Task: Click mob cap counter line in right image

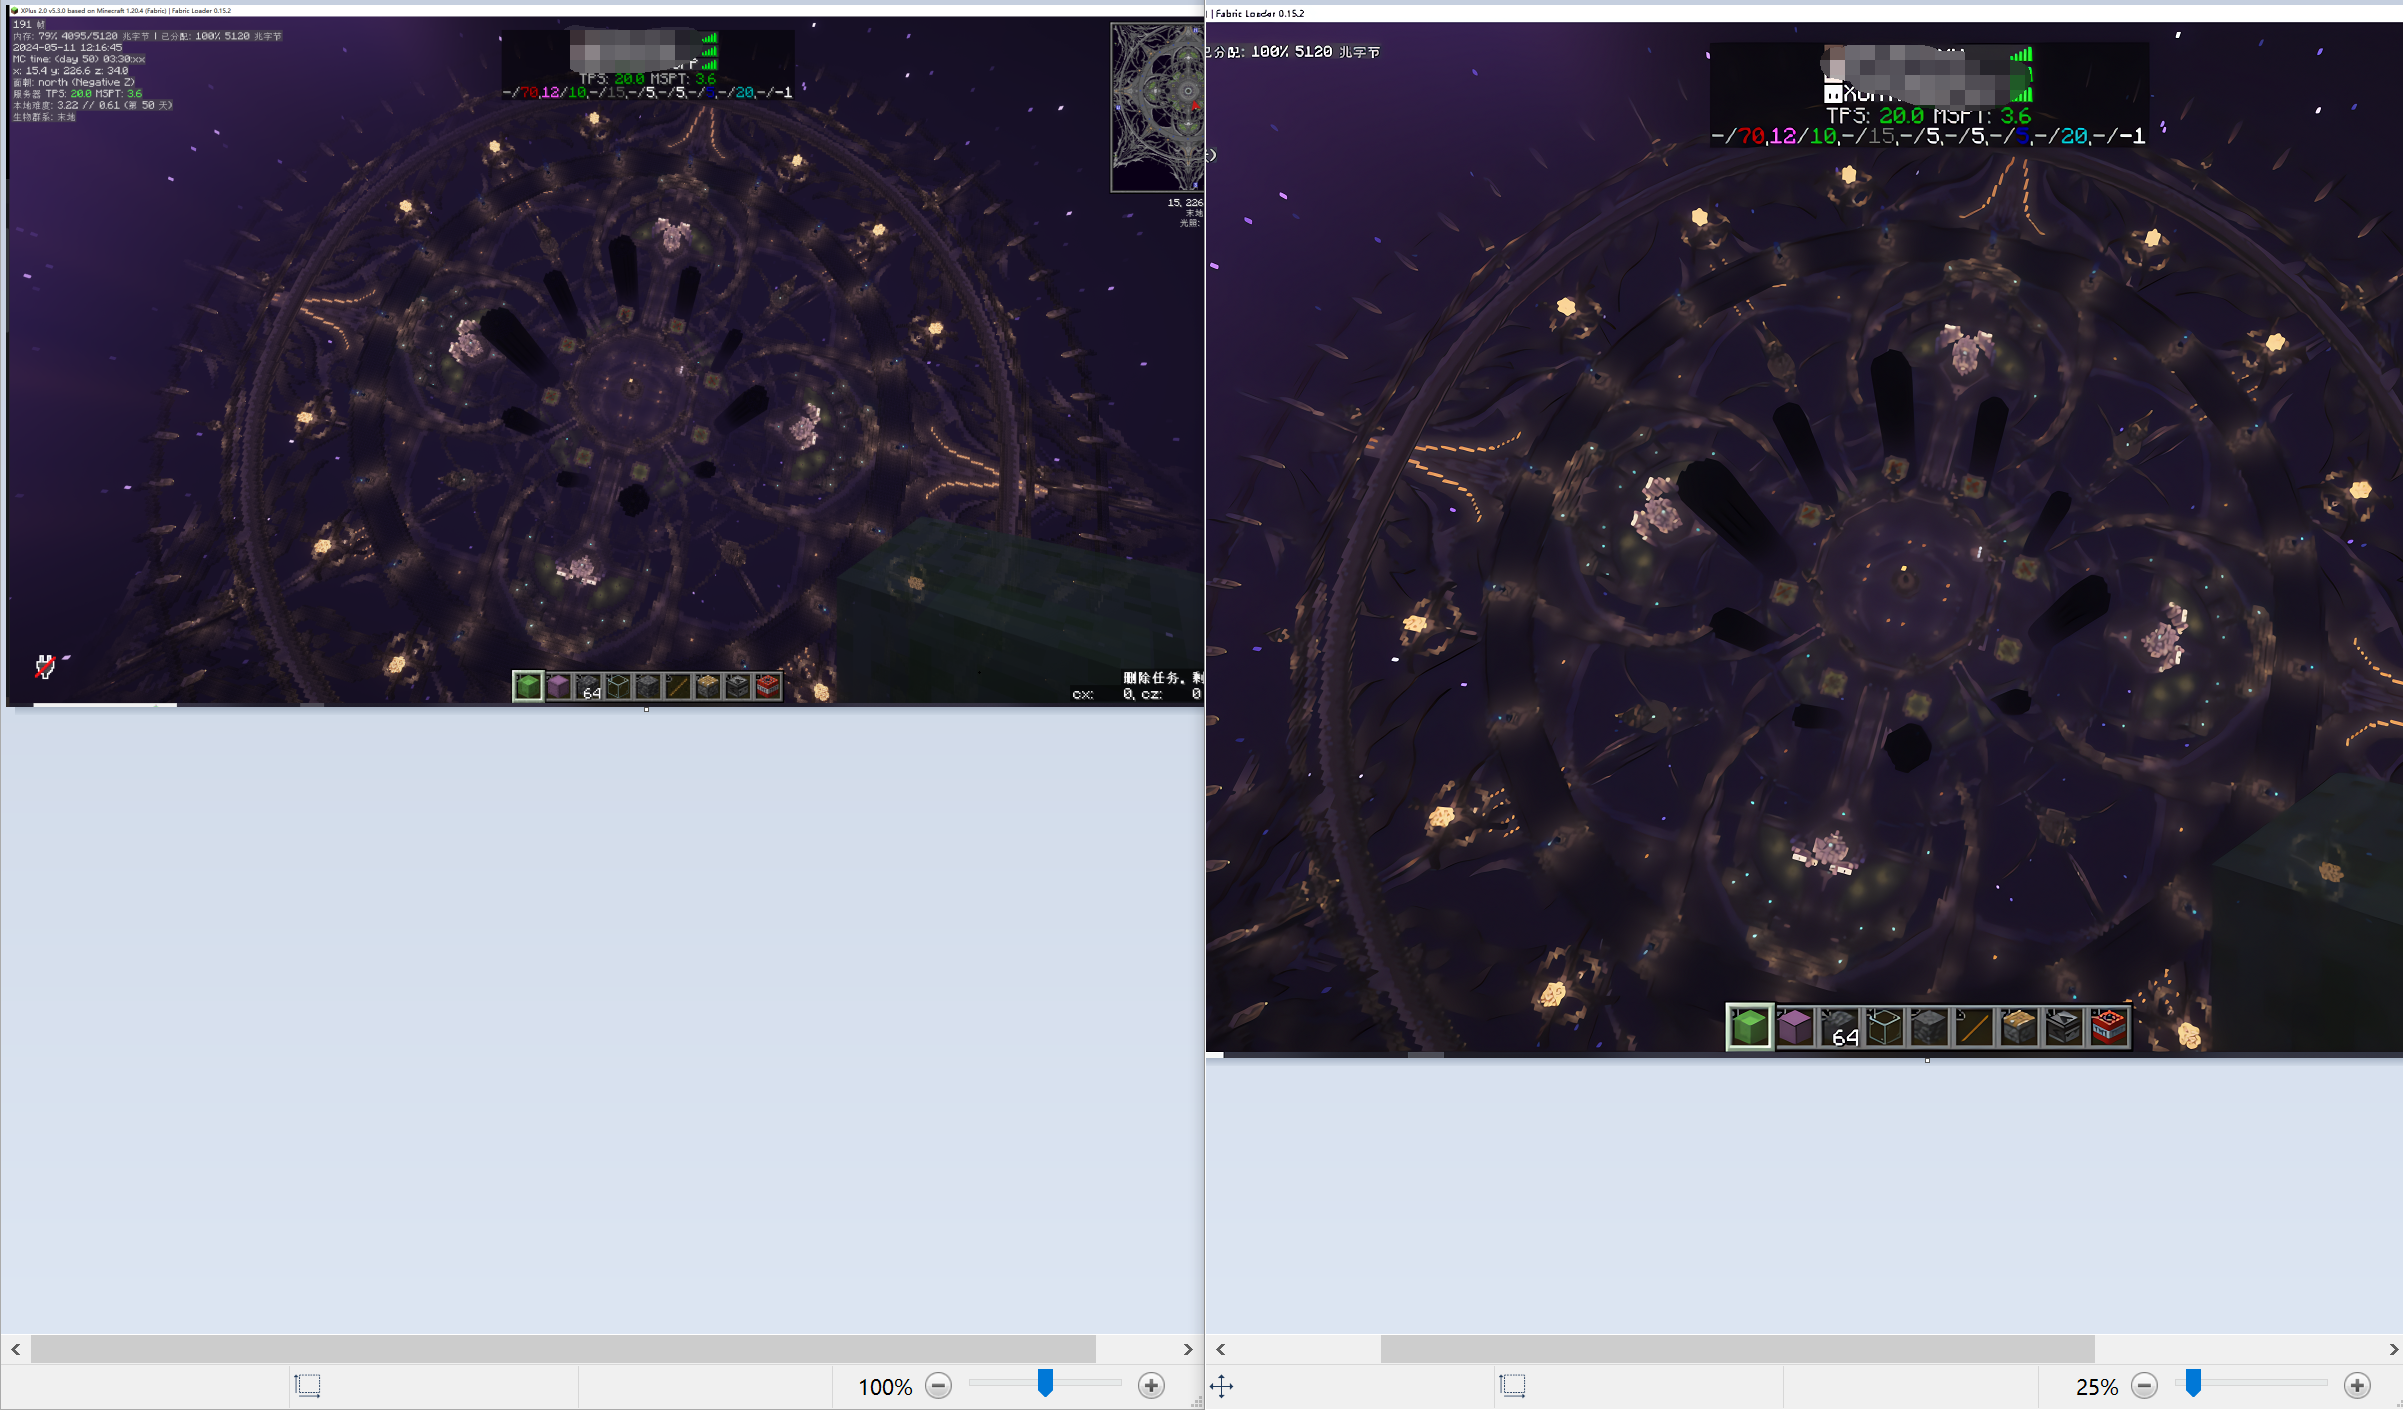Action: click(1928, 136)
